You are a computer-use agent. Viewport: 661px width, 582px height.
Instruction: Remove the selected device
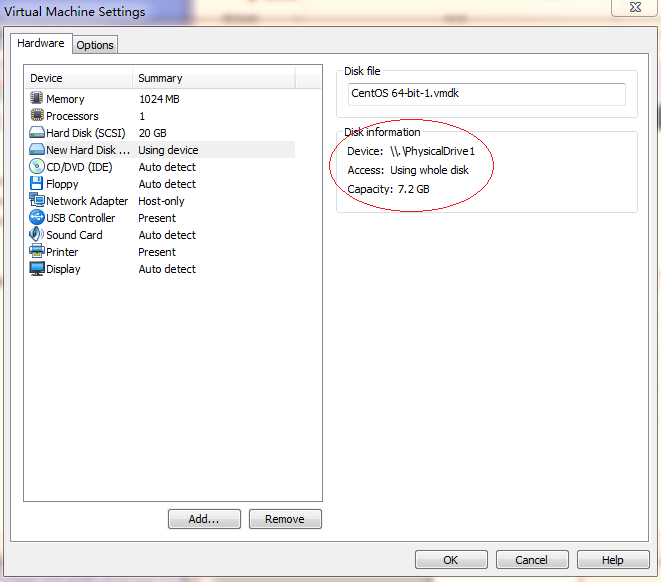[285, 519]
